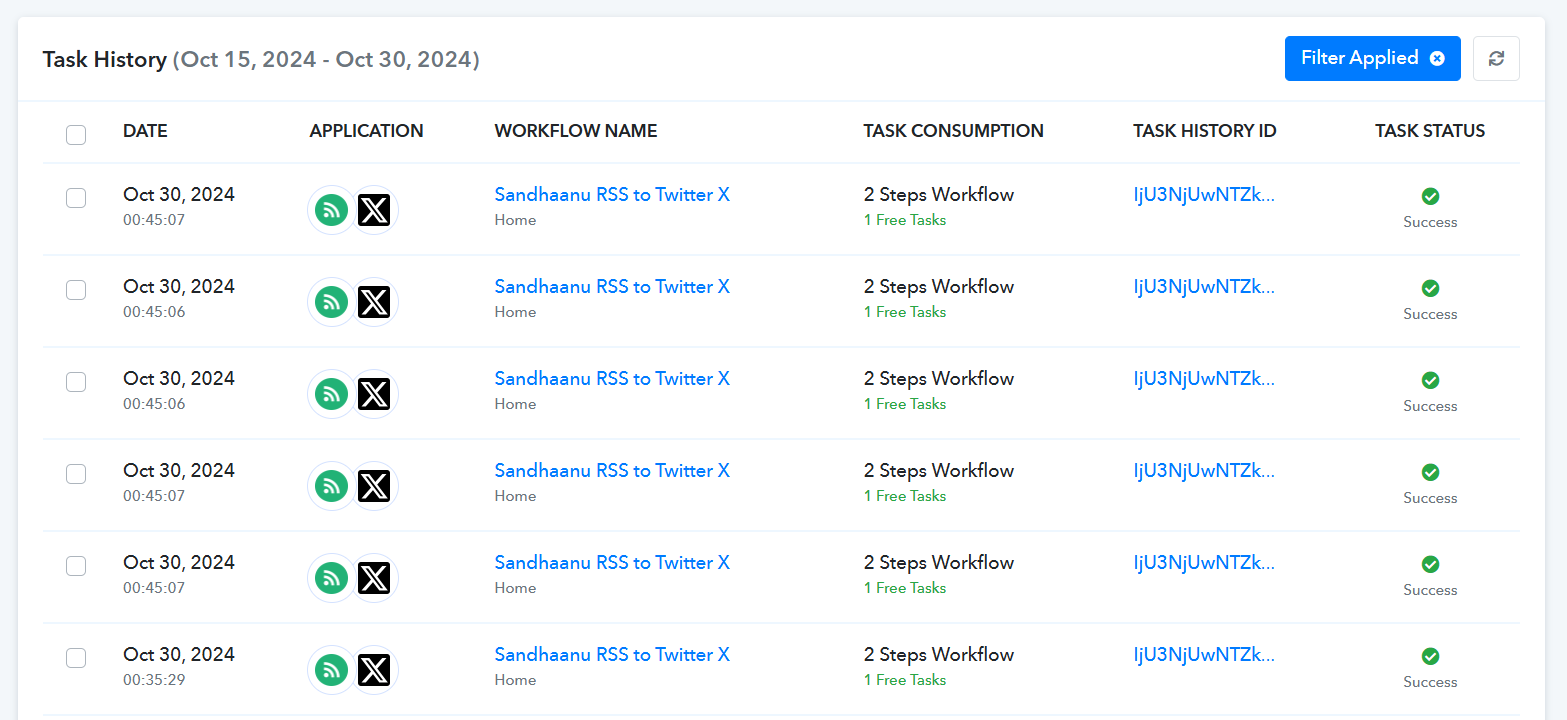
Task: Click Twitter X icon in second row
Action: (x=374, y=302)
